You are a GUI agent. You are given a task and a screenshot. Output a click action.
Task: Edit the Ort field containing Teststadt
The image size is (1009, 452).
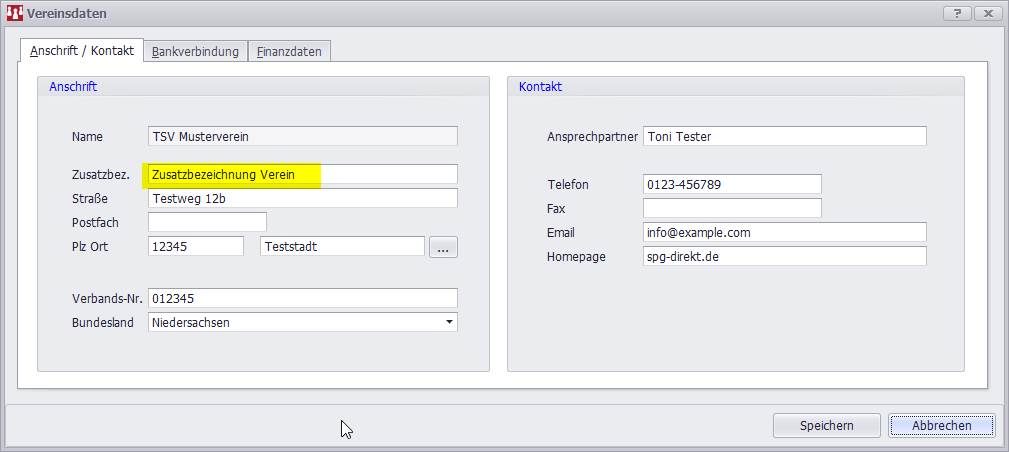click(x=342, y=246)
